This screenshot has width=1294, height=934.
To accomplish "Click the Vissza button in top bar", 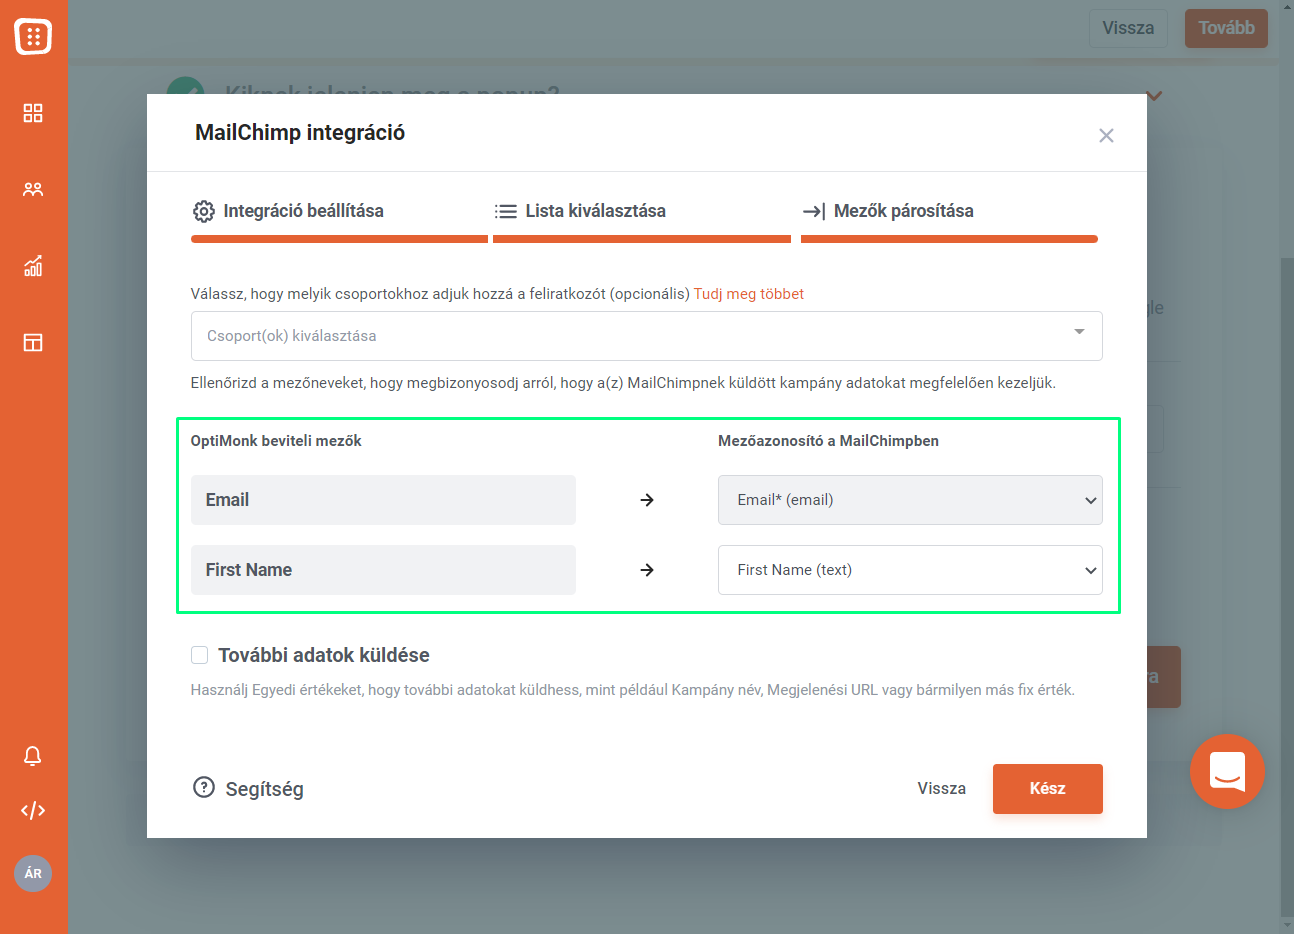I will (1128, 28).
